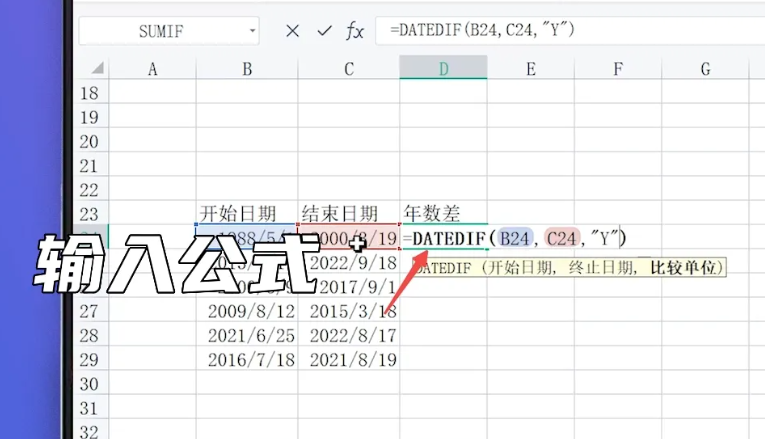Viewport: 765px width, 439px height.
Task: Select cell with date 2021/6/25
Action: click(247, 335)
